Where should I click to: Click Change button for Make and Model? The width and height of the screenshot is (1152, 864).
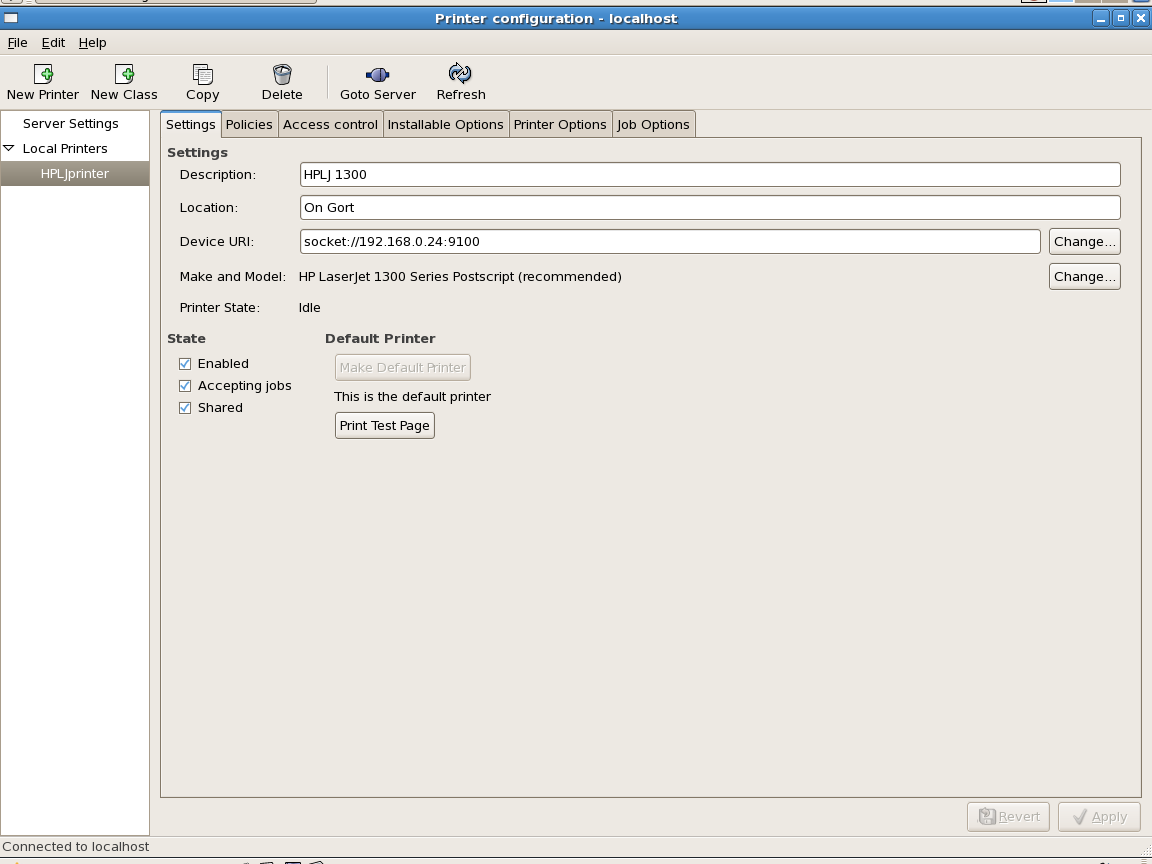1084,277
